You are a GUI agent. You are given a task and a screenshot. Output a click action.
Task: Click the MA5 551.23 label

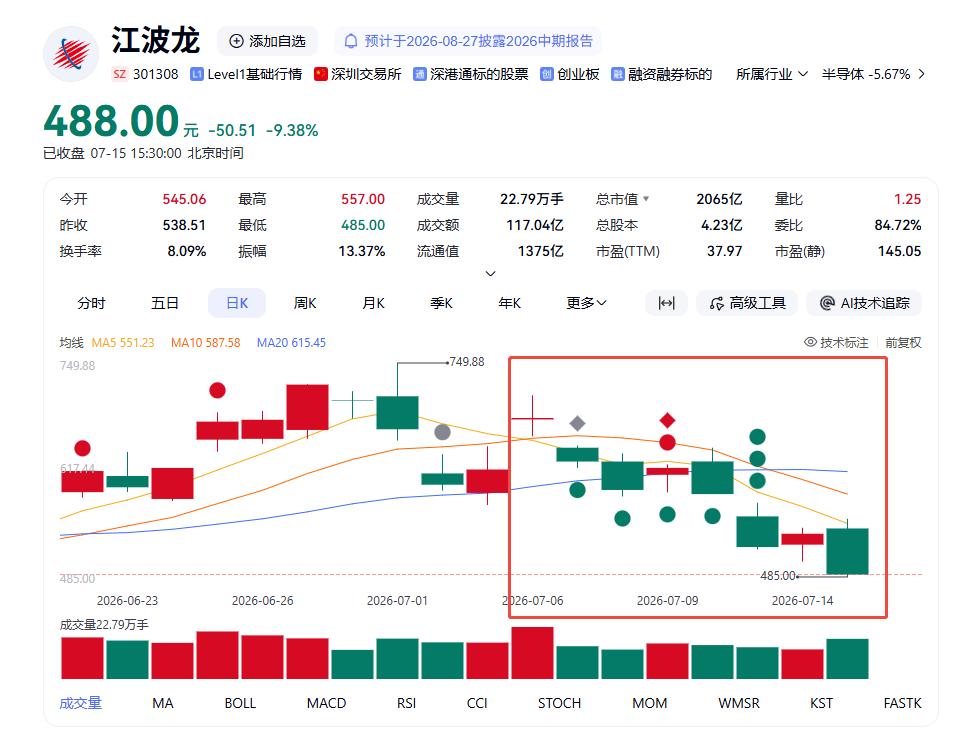coord(122,342)
